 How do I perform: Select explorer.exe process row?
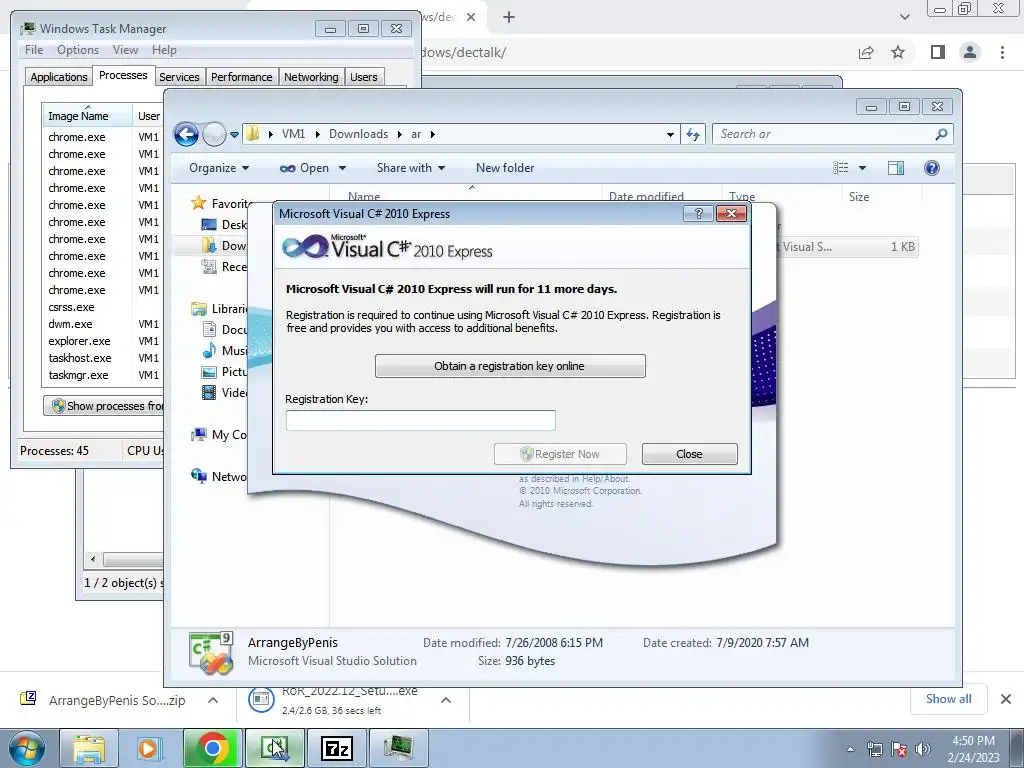click(x=103, y=341)
